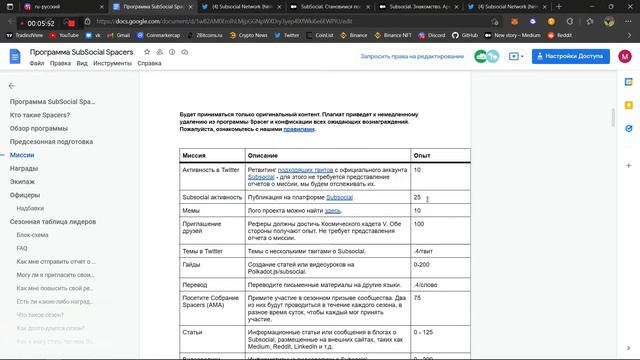Open the Google Tasks side panel icon
640x360 pixels.
coord(629,129)
